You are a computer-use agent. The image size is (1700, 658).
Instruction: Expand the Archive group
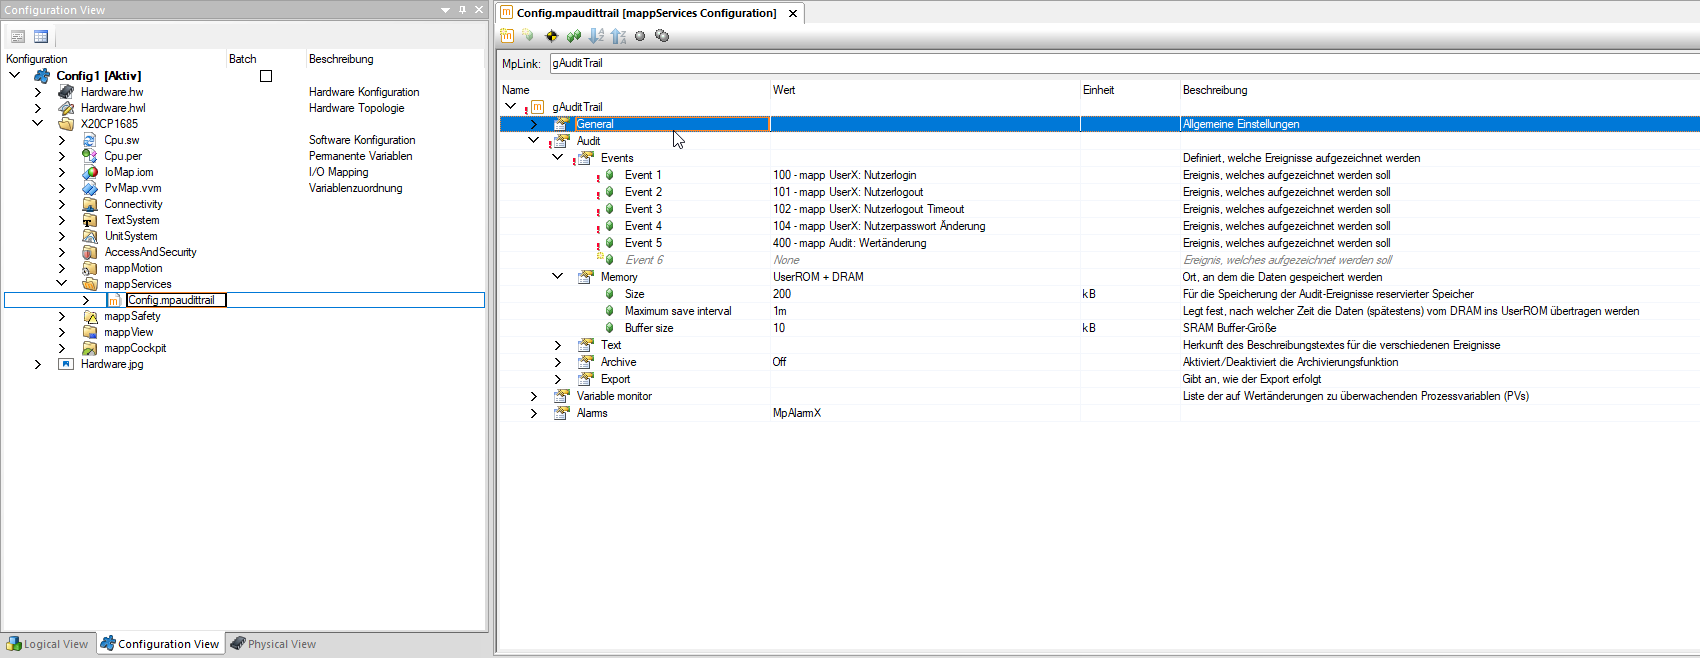click(x=558, y=362)
